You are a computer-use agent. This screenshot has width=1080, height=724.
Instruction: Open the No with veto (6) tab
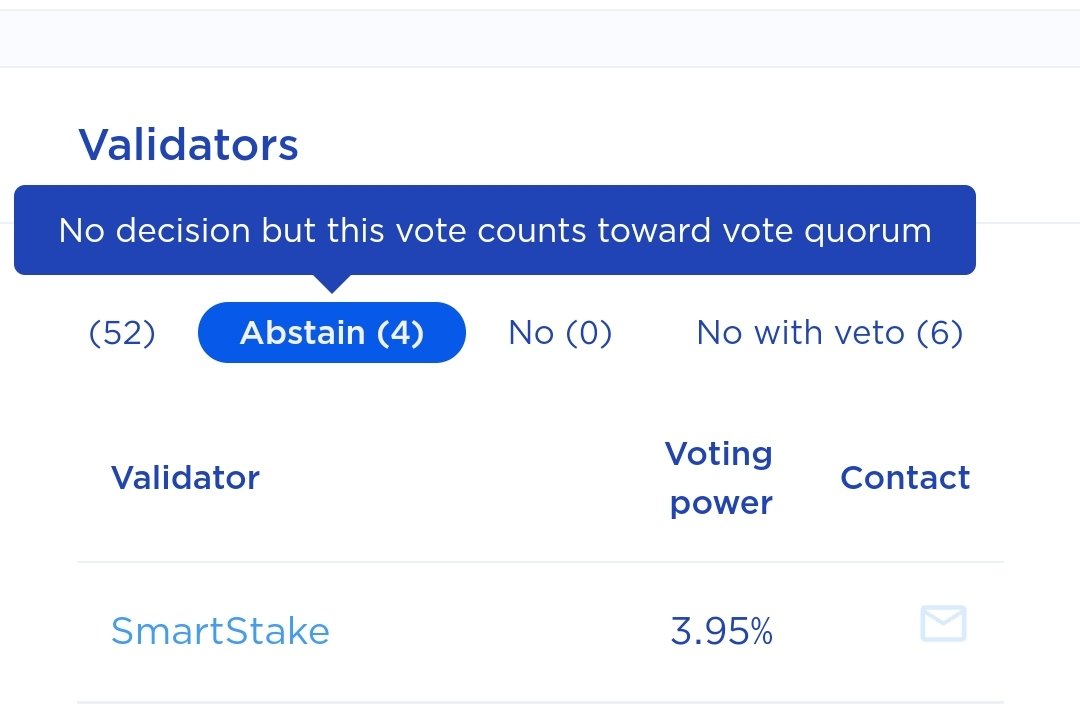(829, 332)
